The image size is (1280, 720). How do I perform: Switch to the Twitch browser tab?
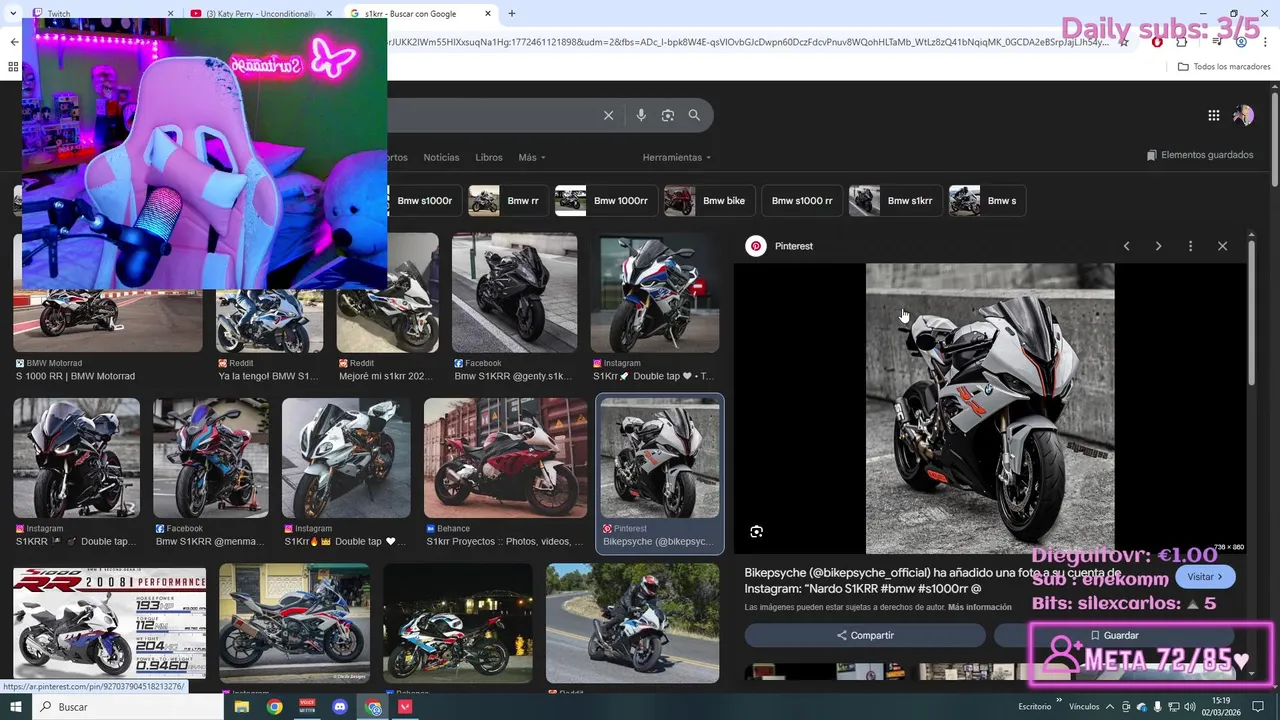[100, 14]
